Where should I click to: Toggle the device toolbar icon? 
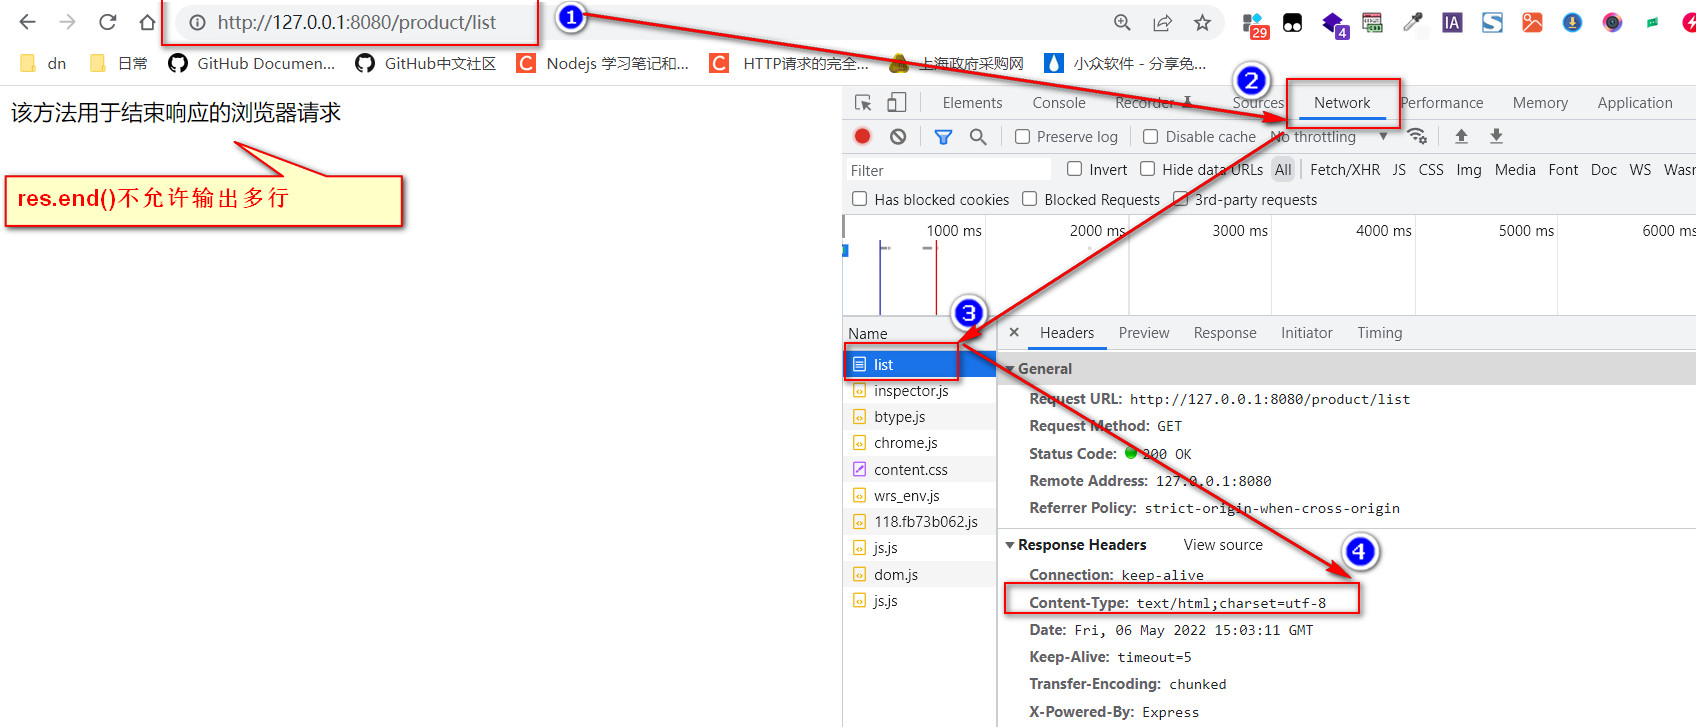tap(897, 102)
